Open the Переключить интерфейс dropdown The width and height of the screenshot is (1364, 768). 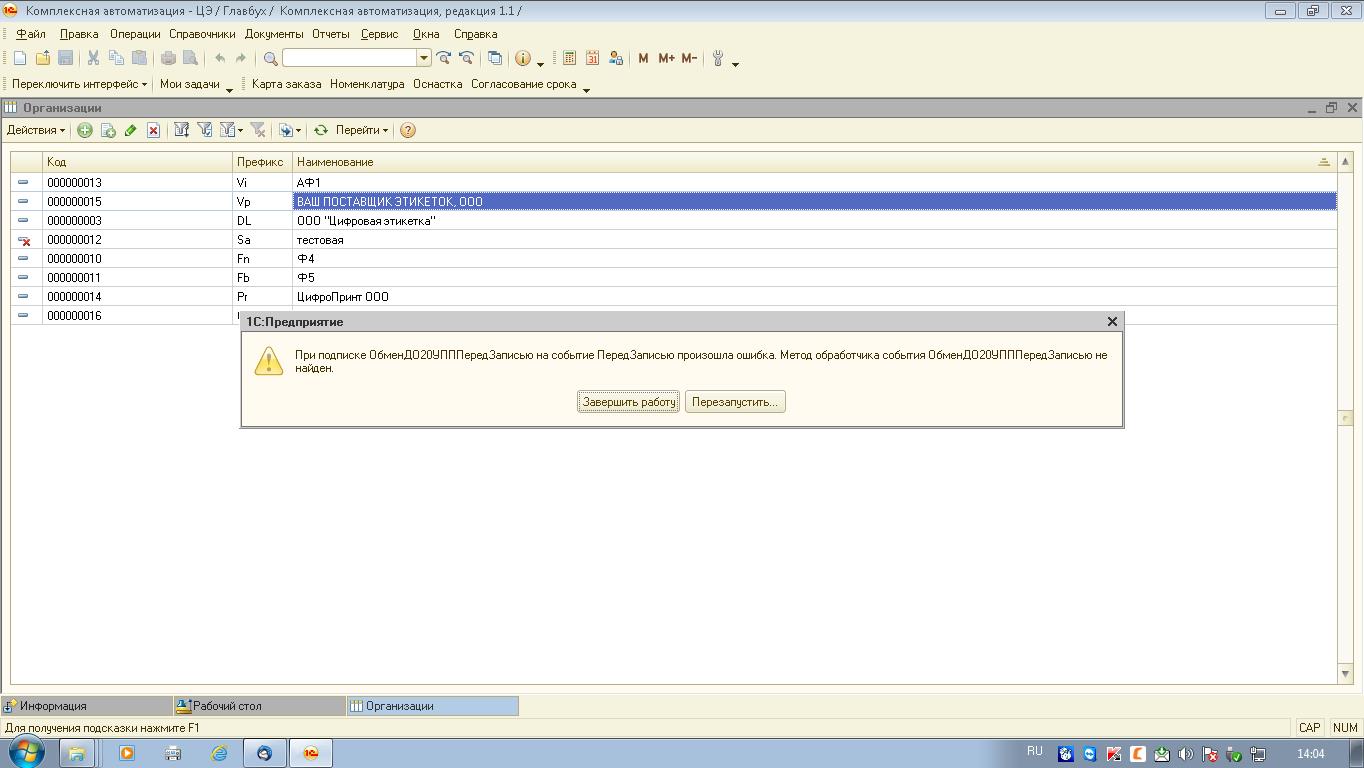tap(79, 84)
